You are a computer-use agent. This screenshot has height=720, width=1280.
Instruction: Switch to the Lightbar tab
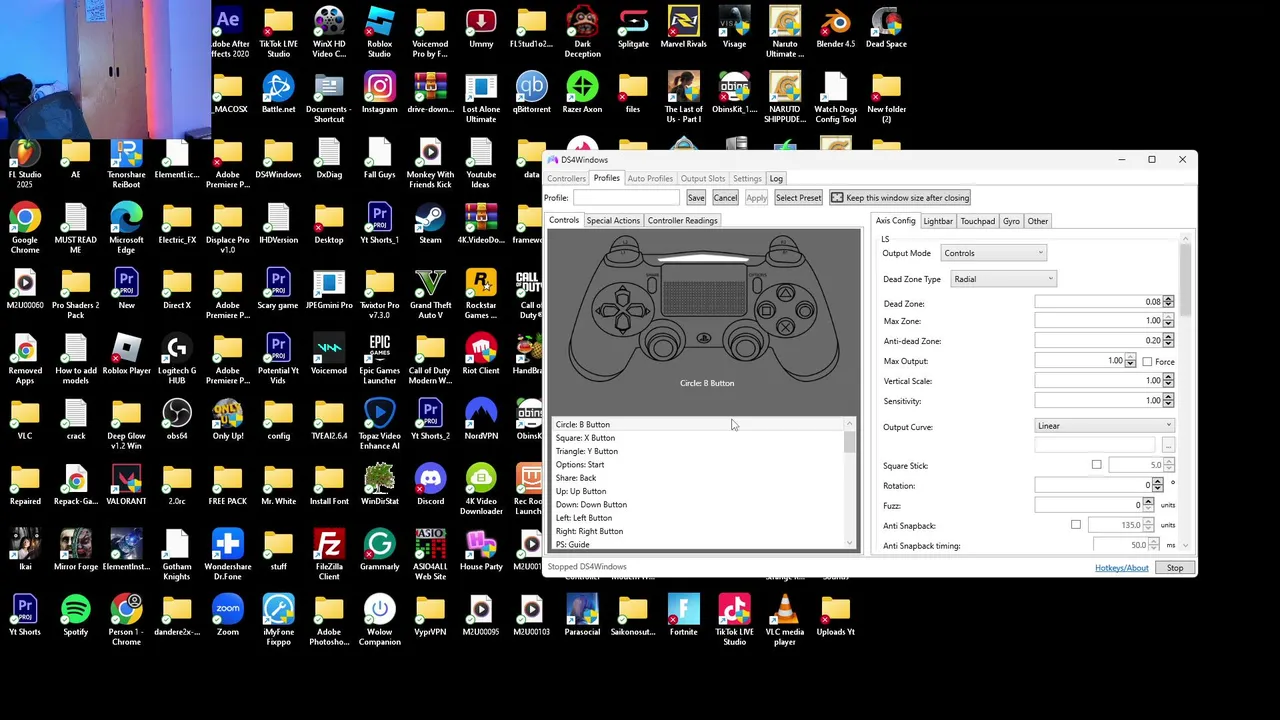[x=938, y=221]
